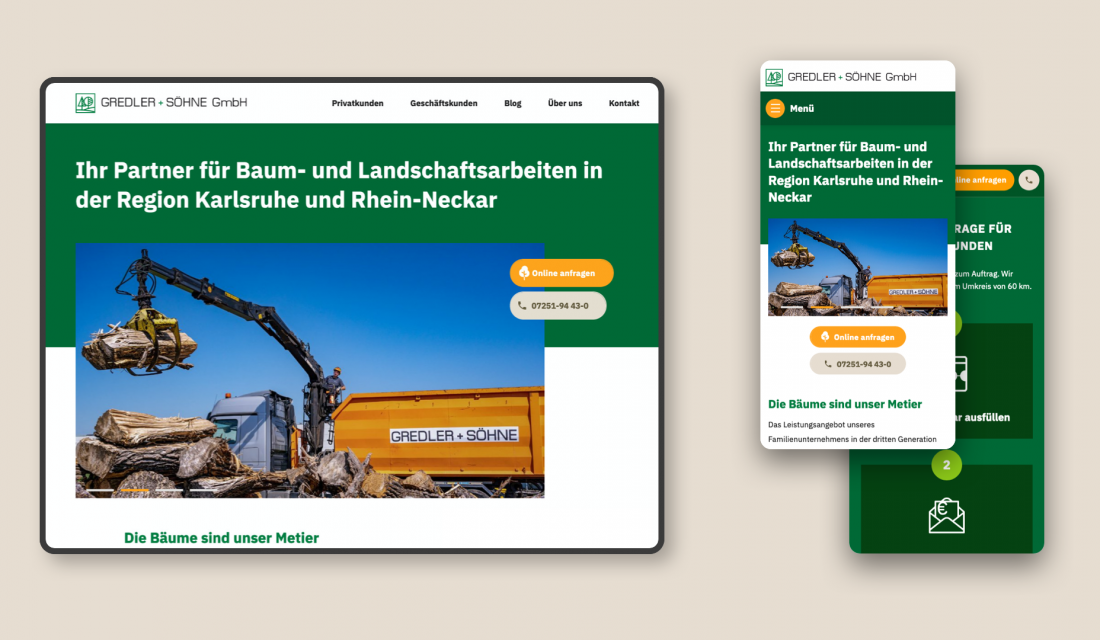Click the text "Das Leistungsangebot unseres"
The height and width of the screenshot is (640, 1100).
(821, 425)
